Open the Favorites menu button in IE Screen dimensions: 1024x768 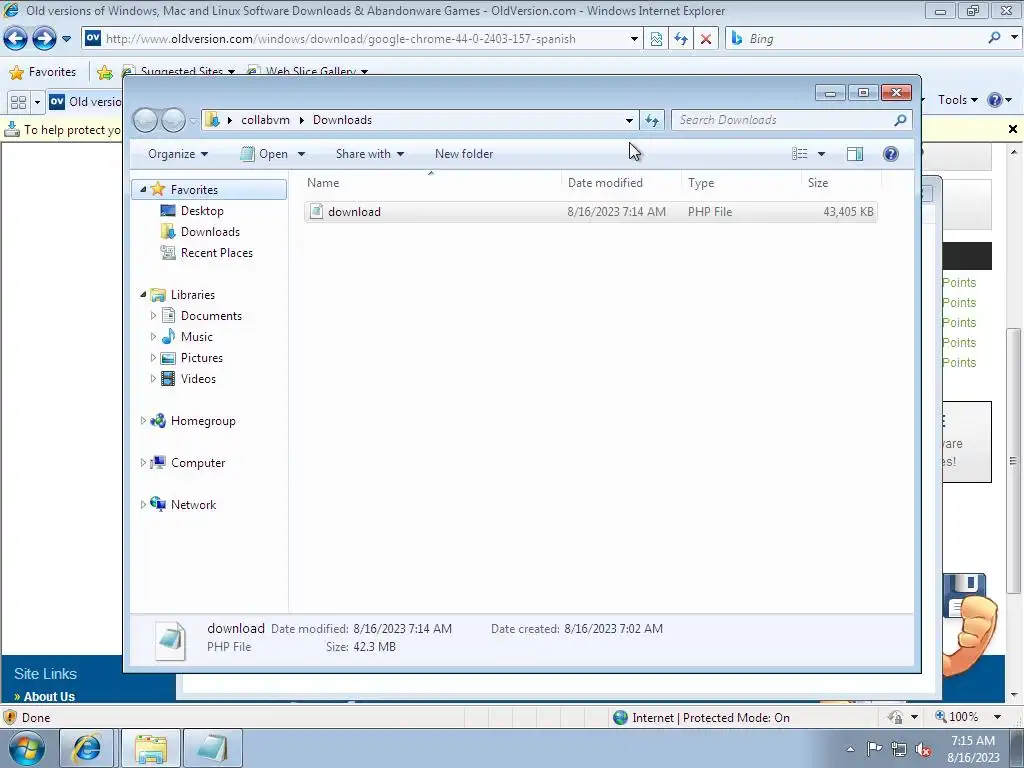43,72
